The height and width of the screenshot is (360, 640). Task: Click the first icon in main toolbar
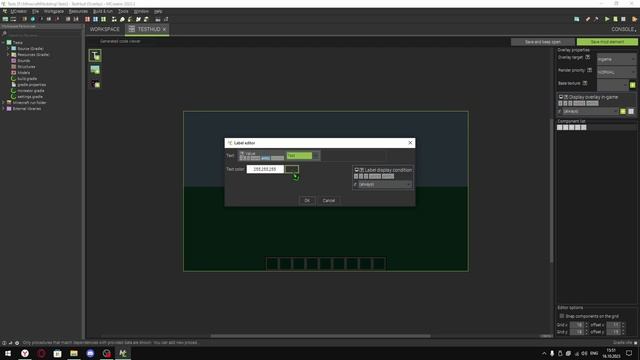pyautogui.click(x=5, y=19)
